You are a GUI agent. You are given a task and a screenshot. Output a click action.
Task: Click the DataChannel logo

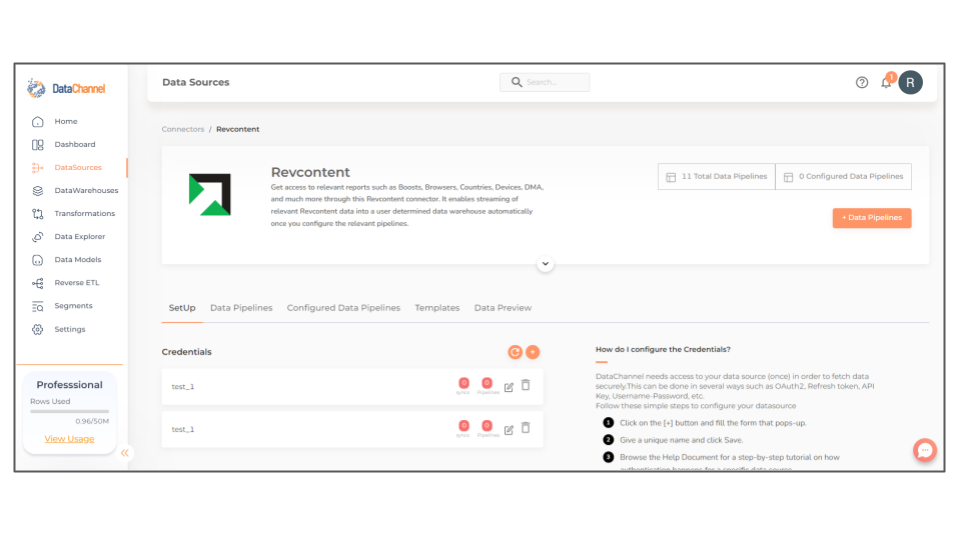(66, 88)
